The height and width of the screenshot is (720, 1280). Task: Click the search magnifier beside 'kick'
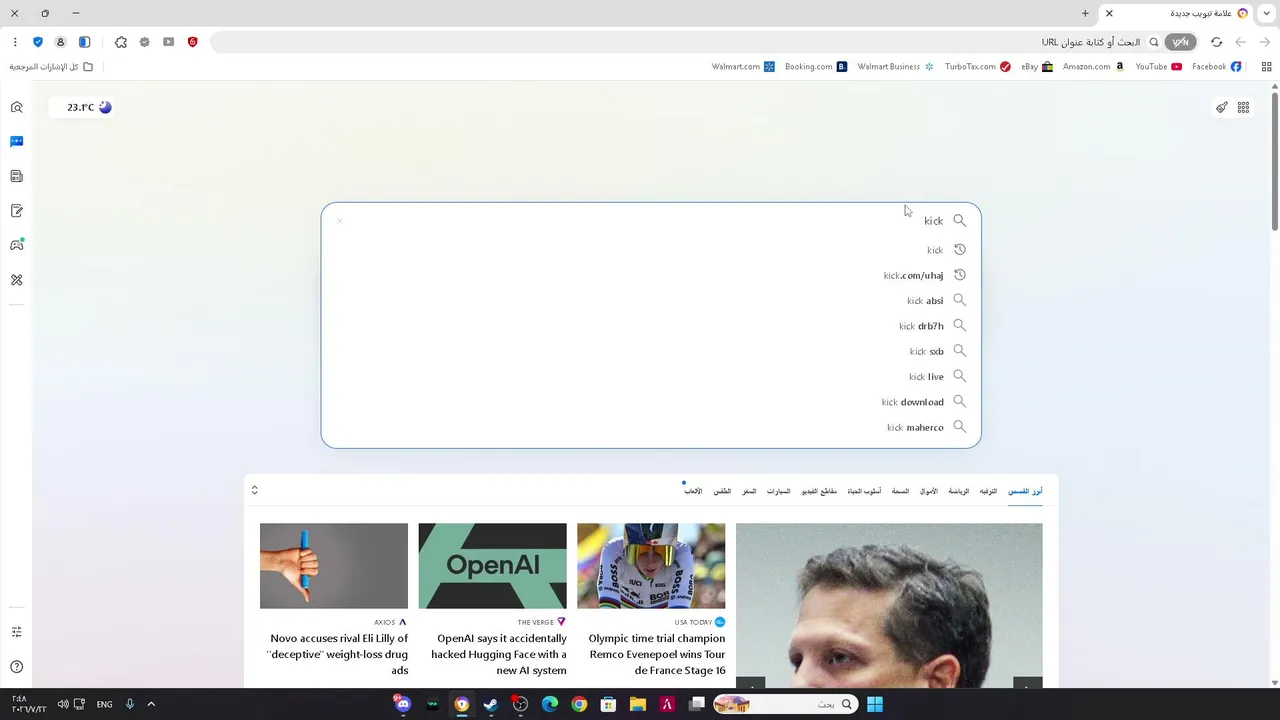[959, 221]
